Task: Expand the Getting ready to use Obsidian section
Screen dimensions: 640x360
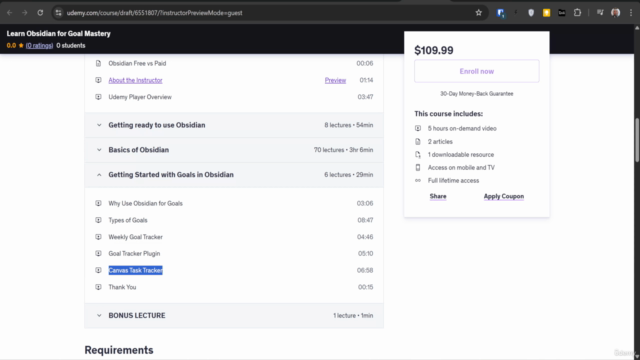Action: coord(234,125)
